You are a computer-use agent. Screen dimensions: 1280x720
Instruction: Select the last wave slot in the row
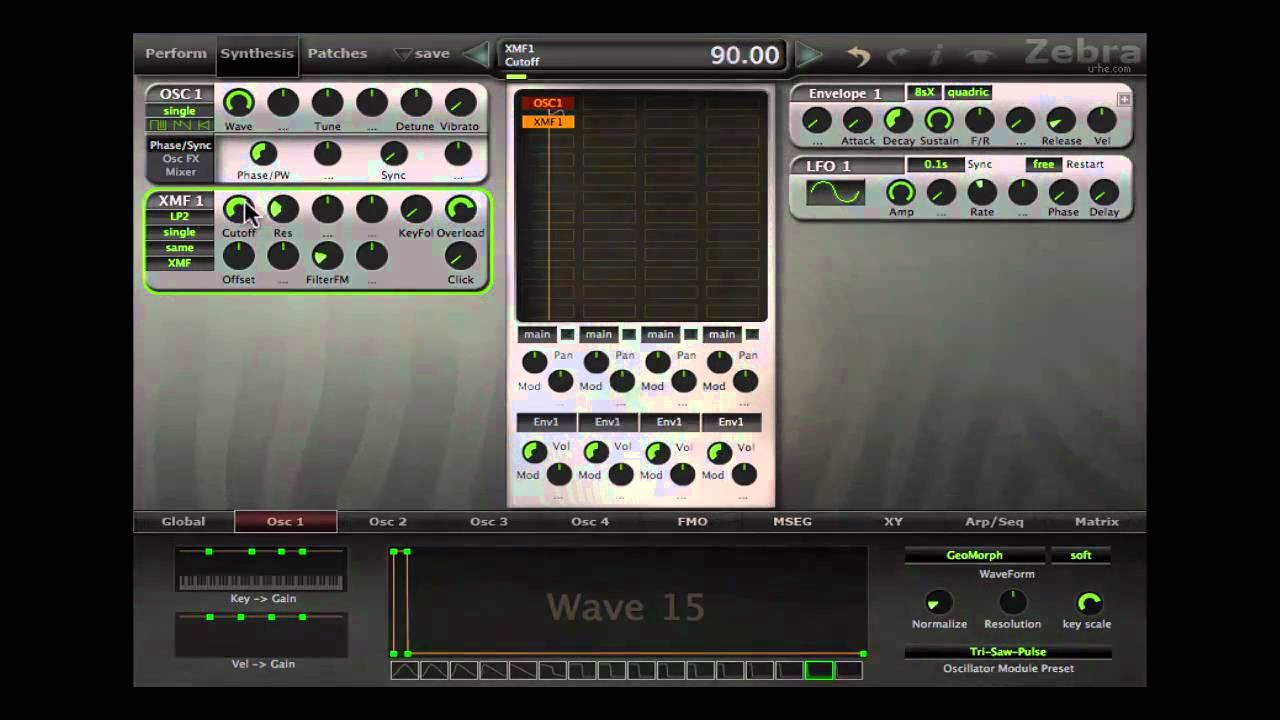tap(849, 670)
